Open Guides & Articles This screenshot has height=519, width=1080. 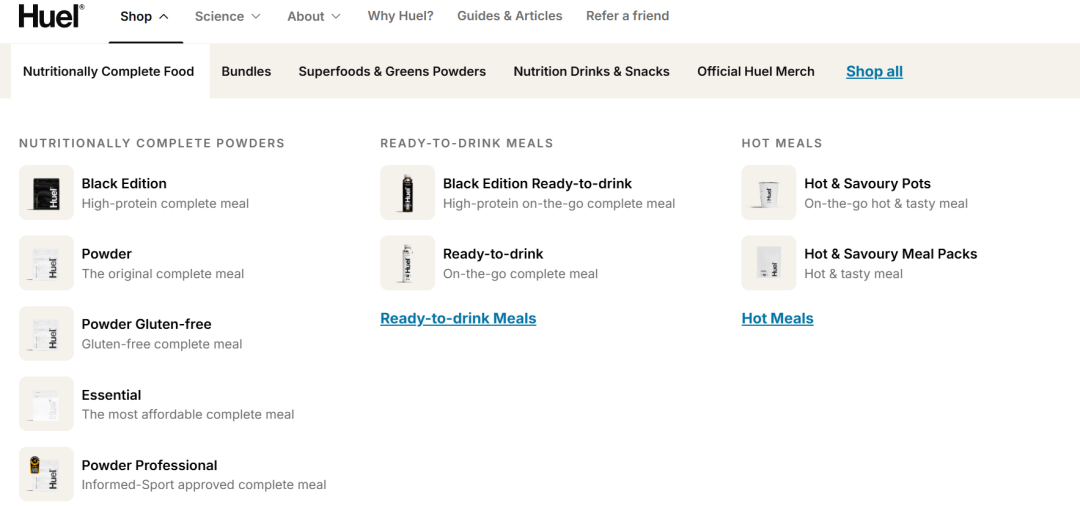[510, 16]
